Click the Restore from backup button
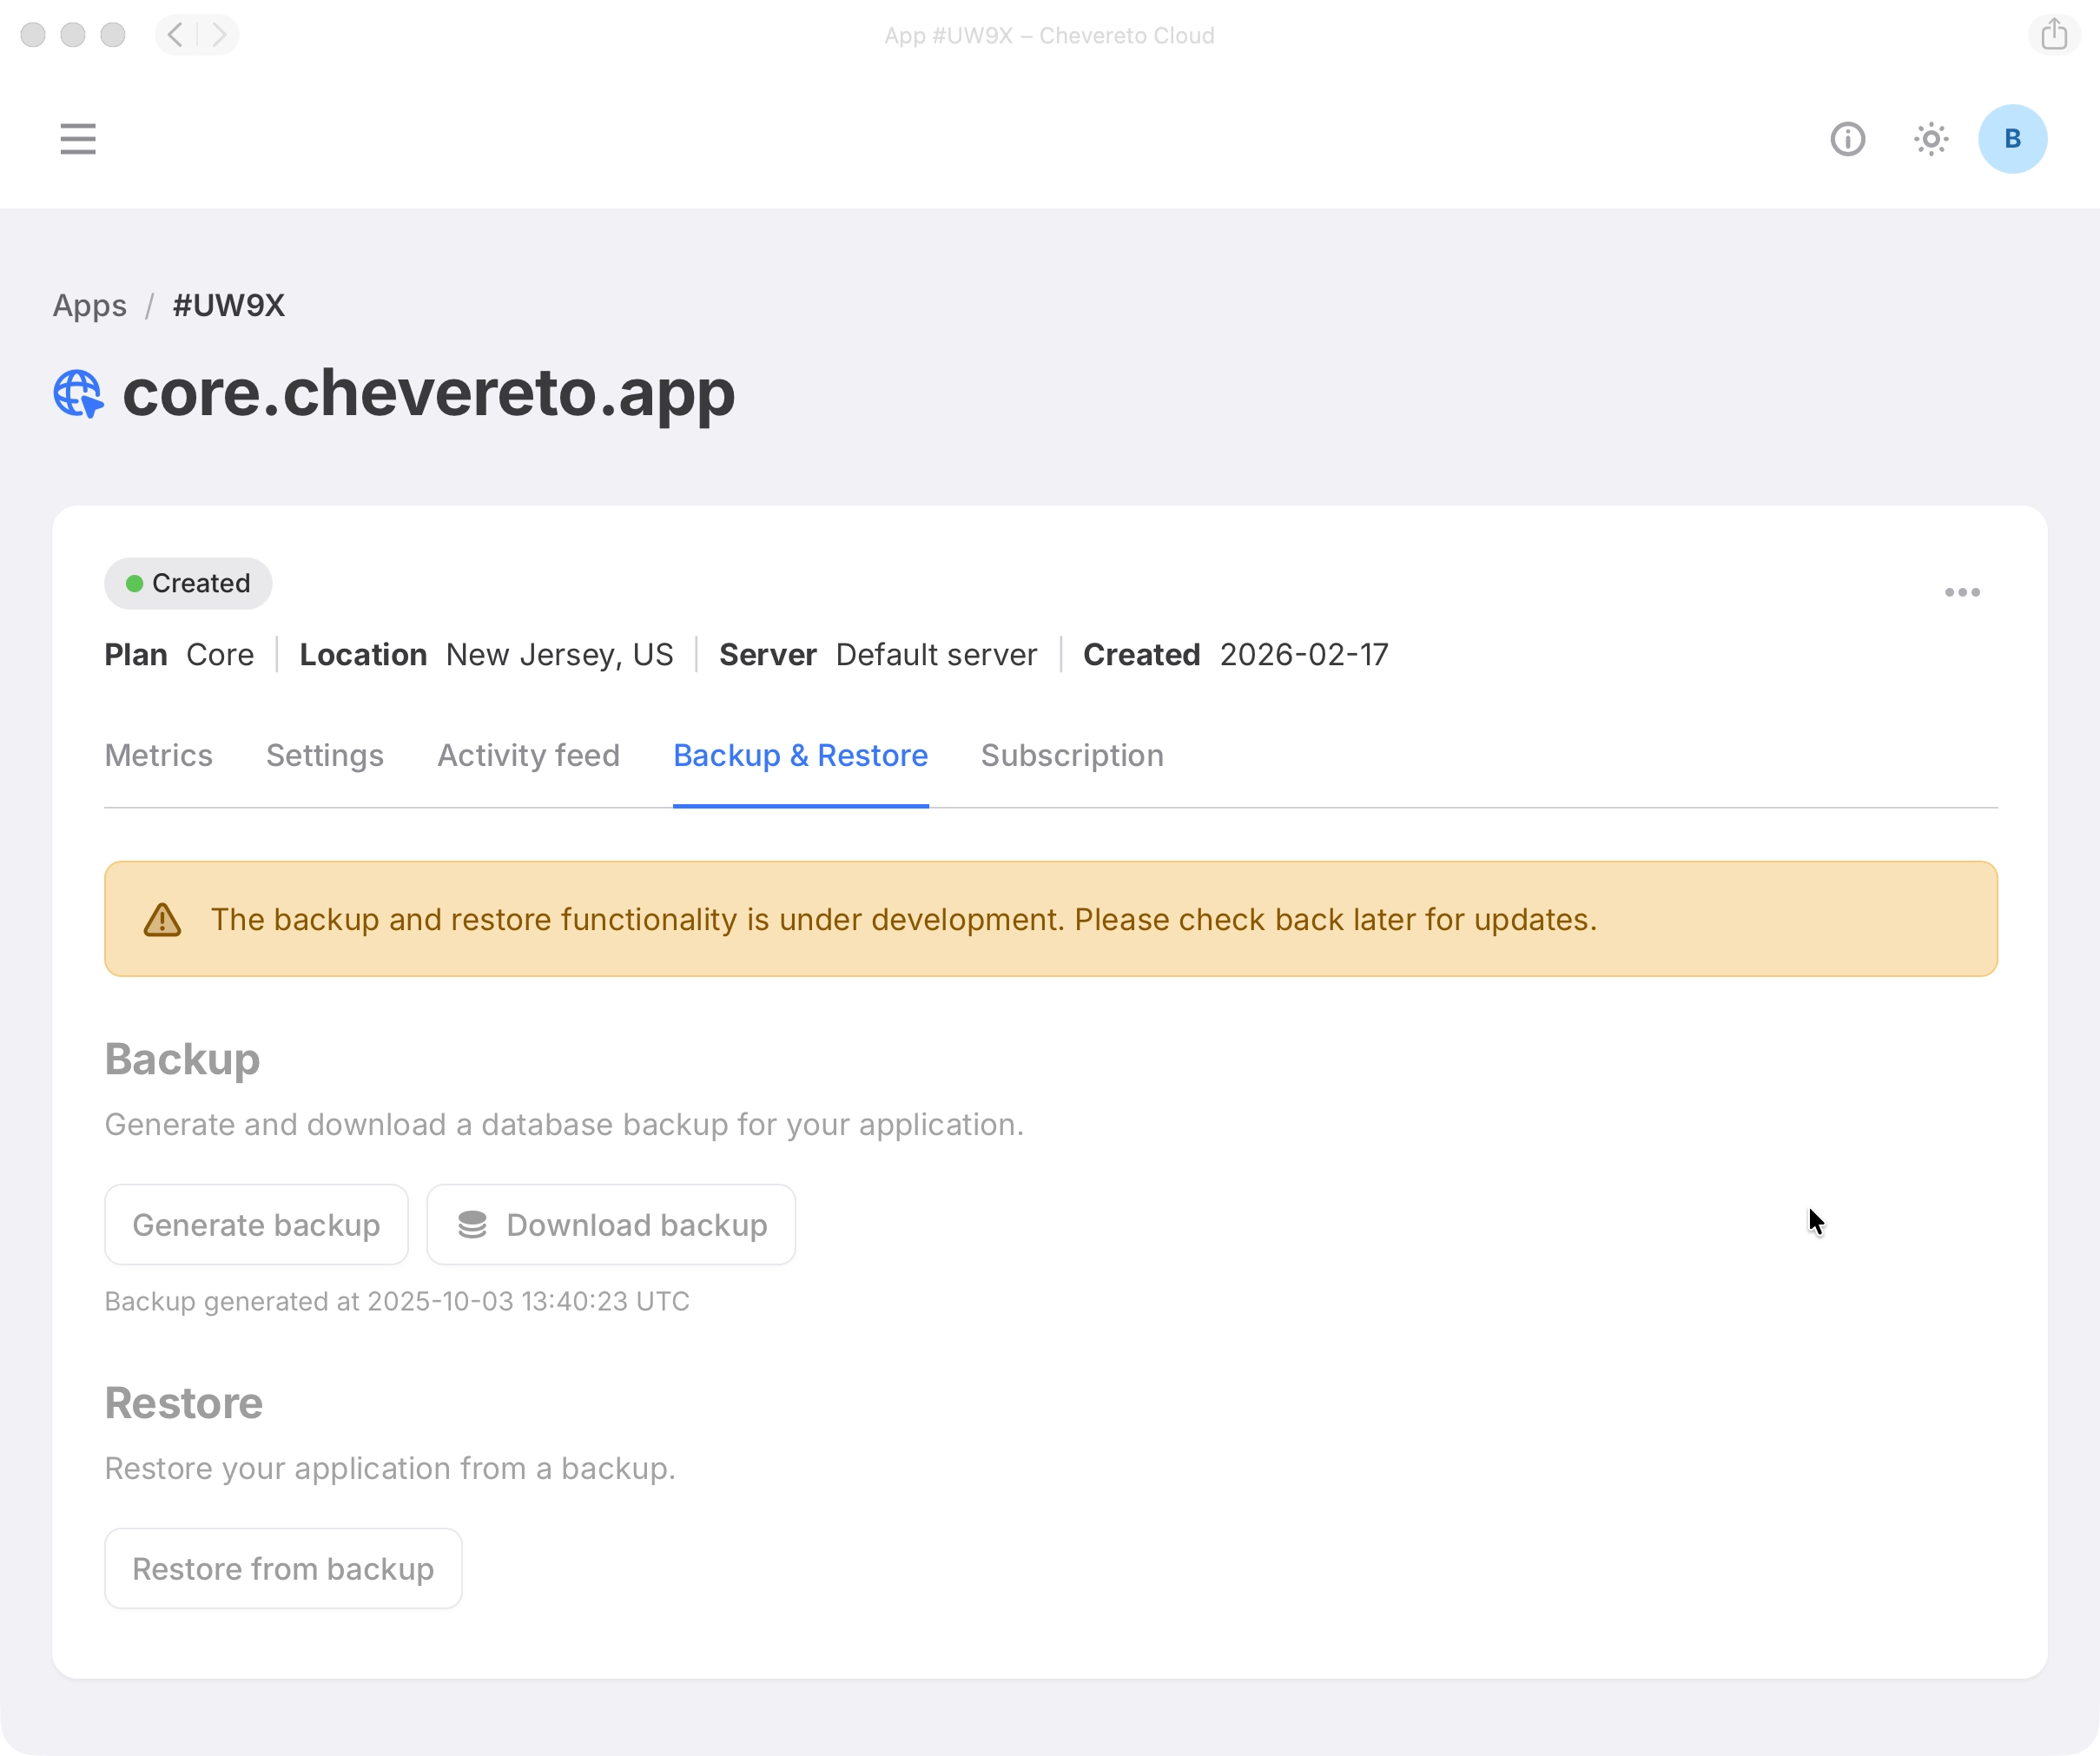 click(x=283, y=1569)
